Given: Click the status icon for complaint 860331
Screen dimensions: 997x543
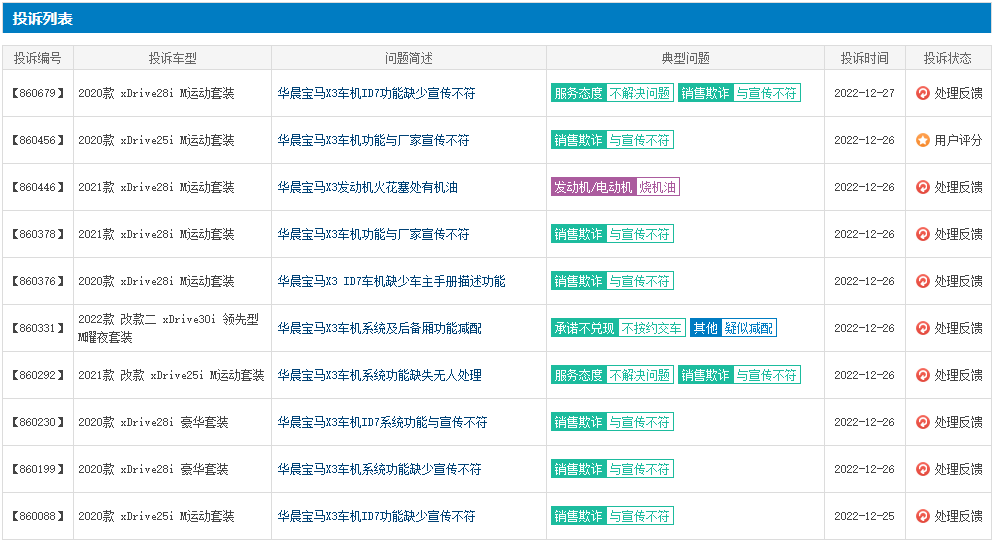Looking at the screenshot, I should tap(923, 329).
